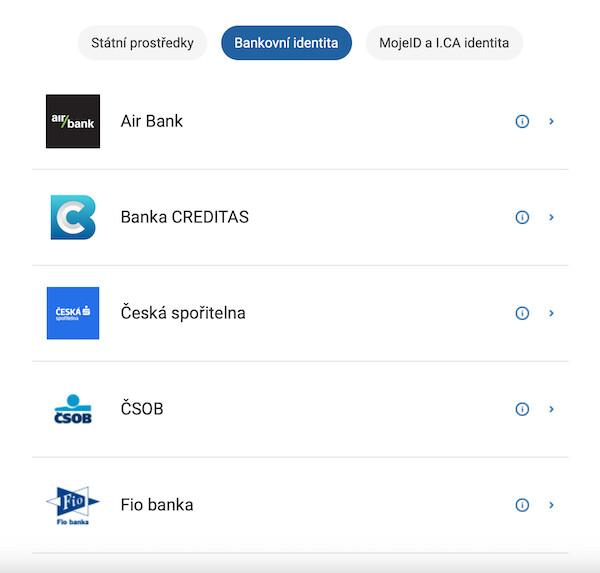Switch to MojeID a I.CA identita tab
The image size is (600, 573).
pyautogui.click(x=444, y=43)
